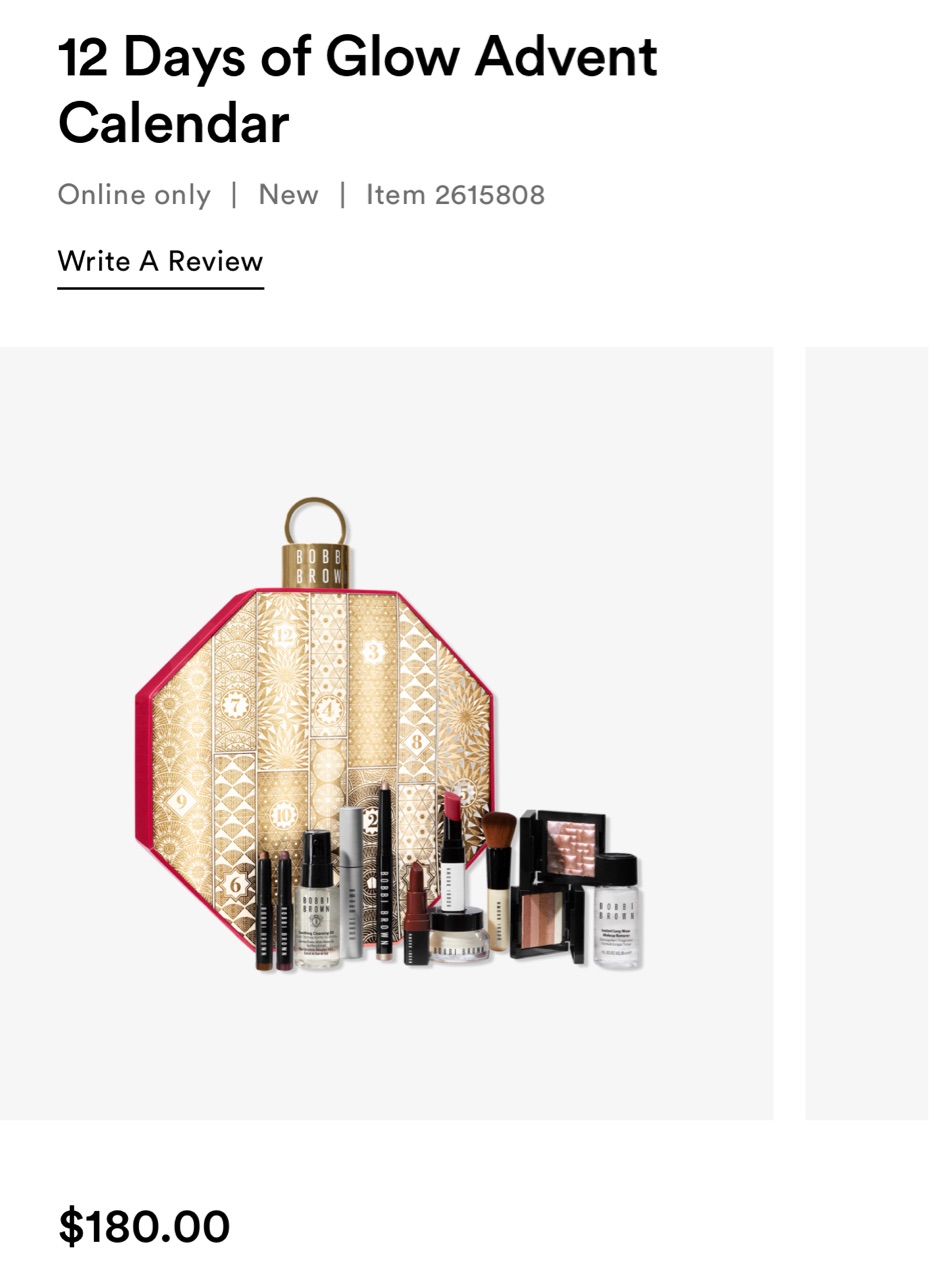Click the gold ring atop the ornament
This screenshot has width=929, height=1280.
pyautogui.click(x=315, y=521)
